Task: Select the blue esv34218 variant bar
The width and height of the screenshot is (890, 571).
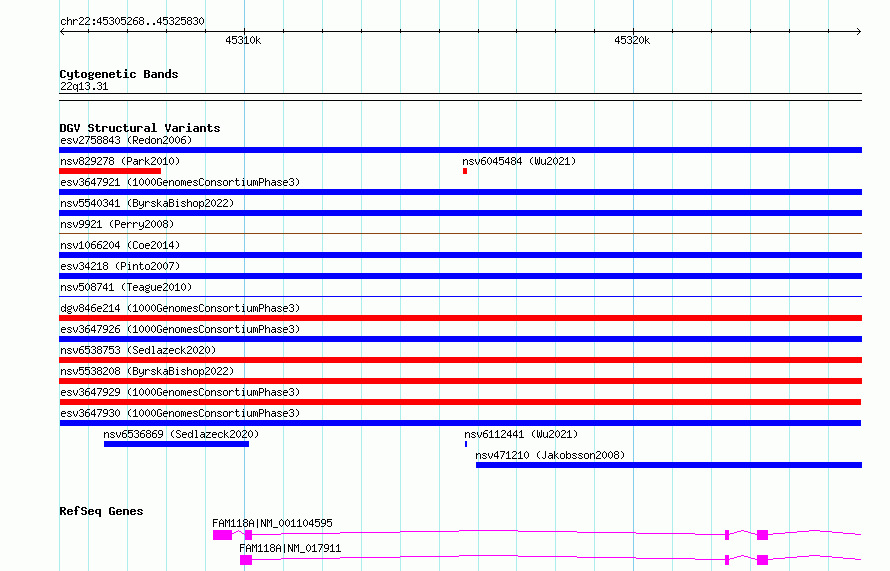Action: coord(460,276)
